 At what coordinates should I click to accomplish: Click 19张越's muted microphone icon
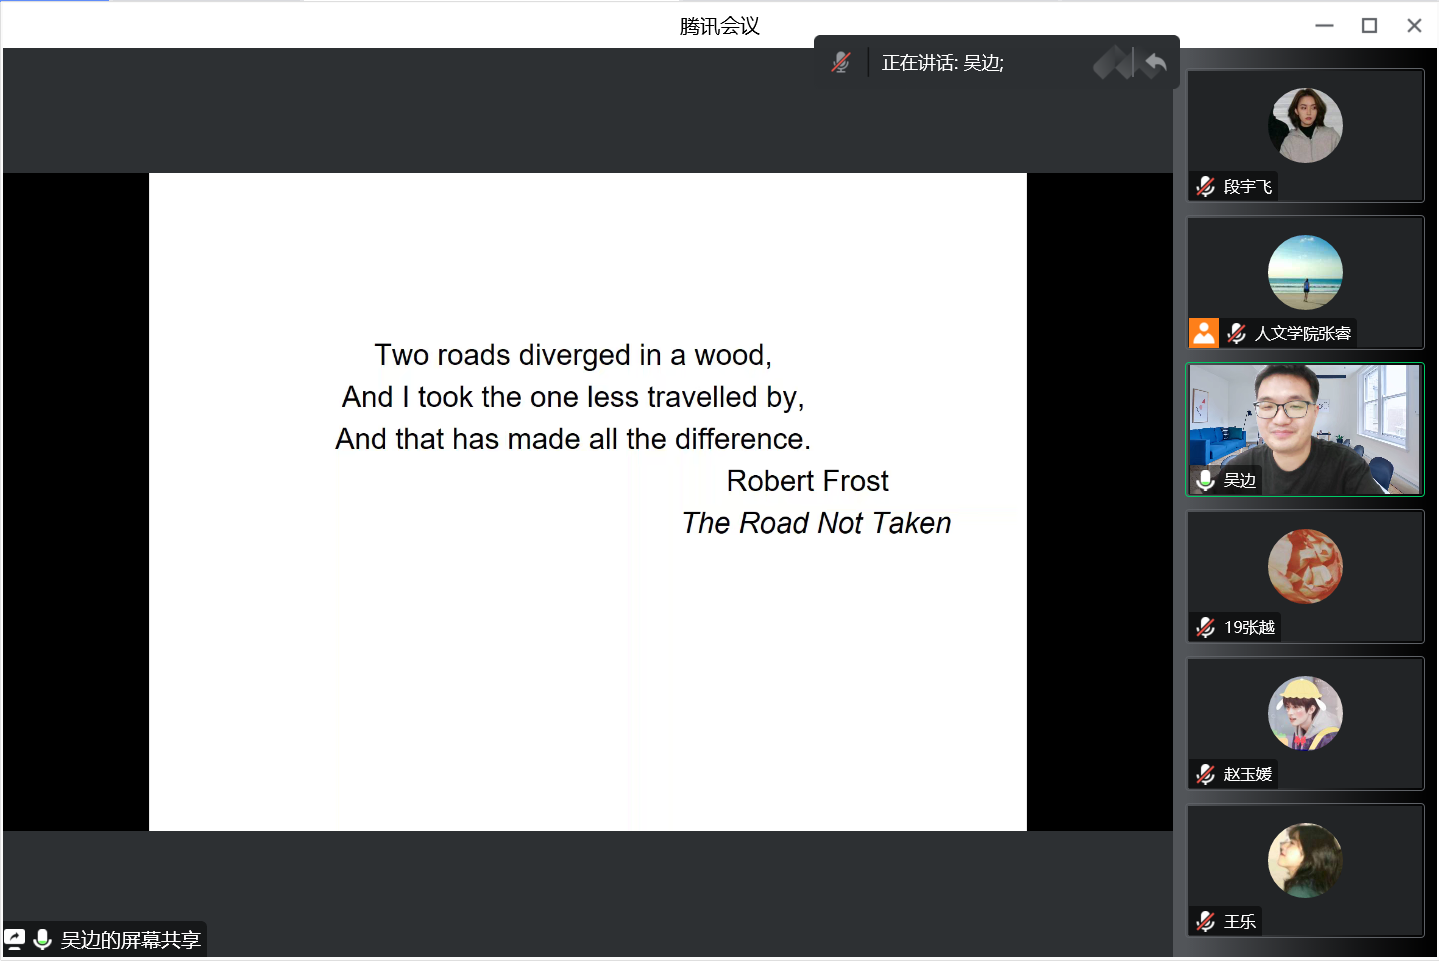coord(1206,627)
